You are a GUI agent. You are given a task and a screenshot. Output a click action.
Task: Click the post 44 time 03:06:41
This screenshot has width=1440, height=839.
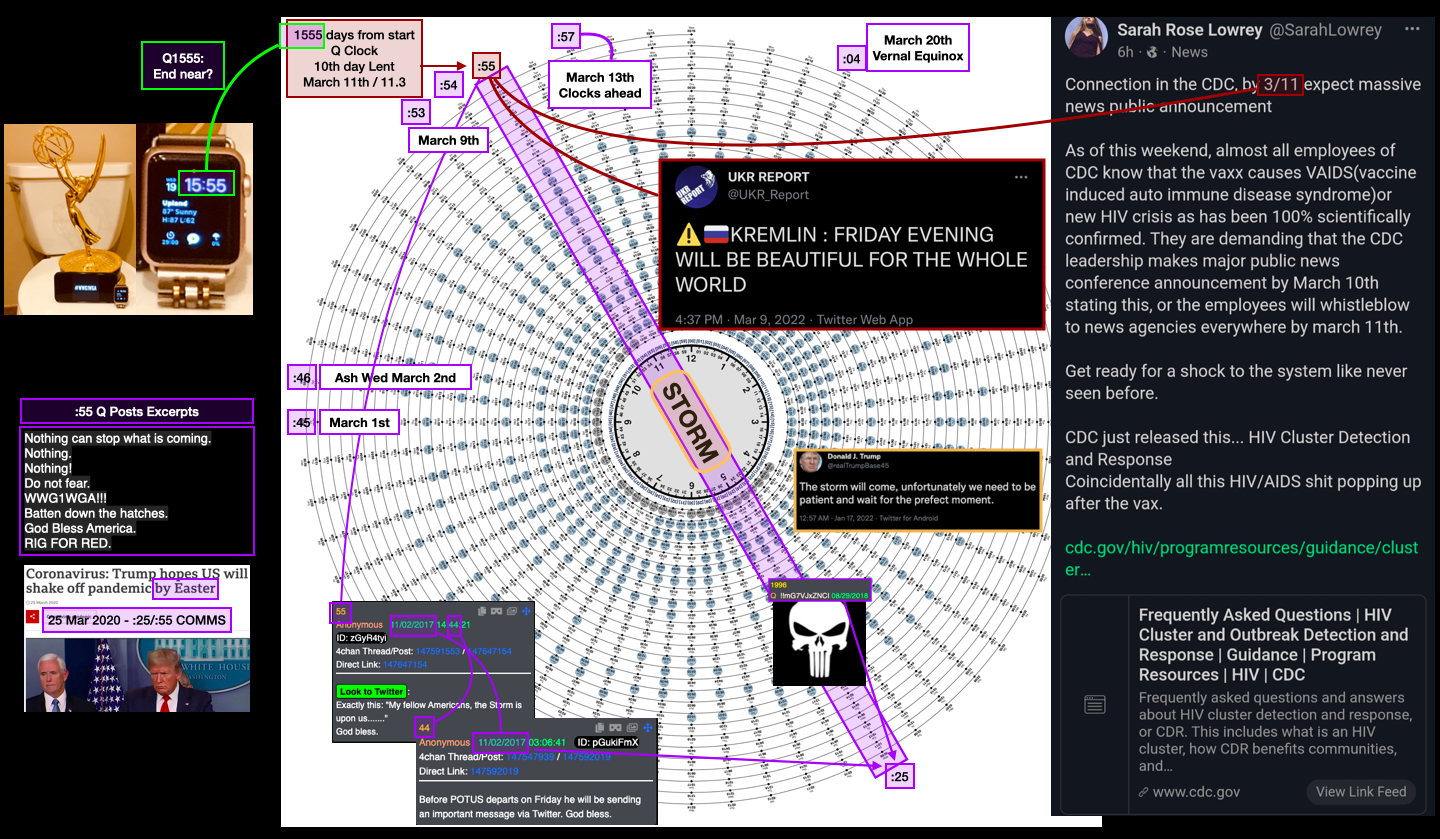click(x=548, y=742)
